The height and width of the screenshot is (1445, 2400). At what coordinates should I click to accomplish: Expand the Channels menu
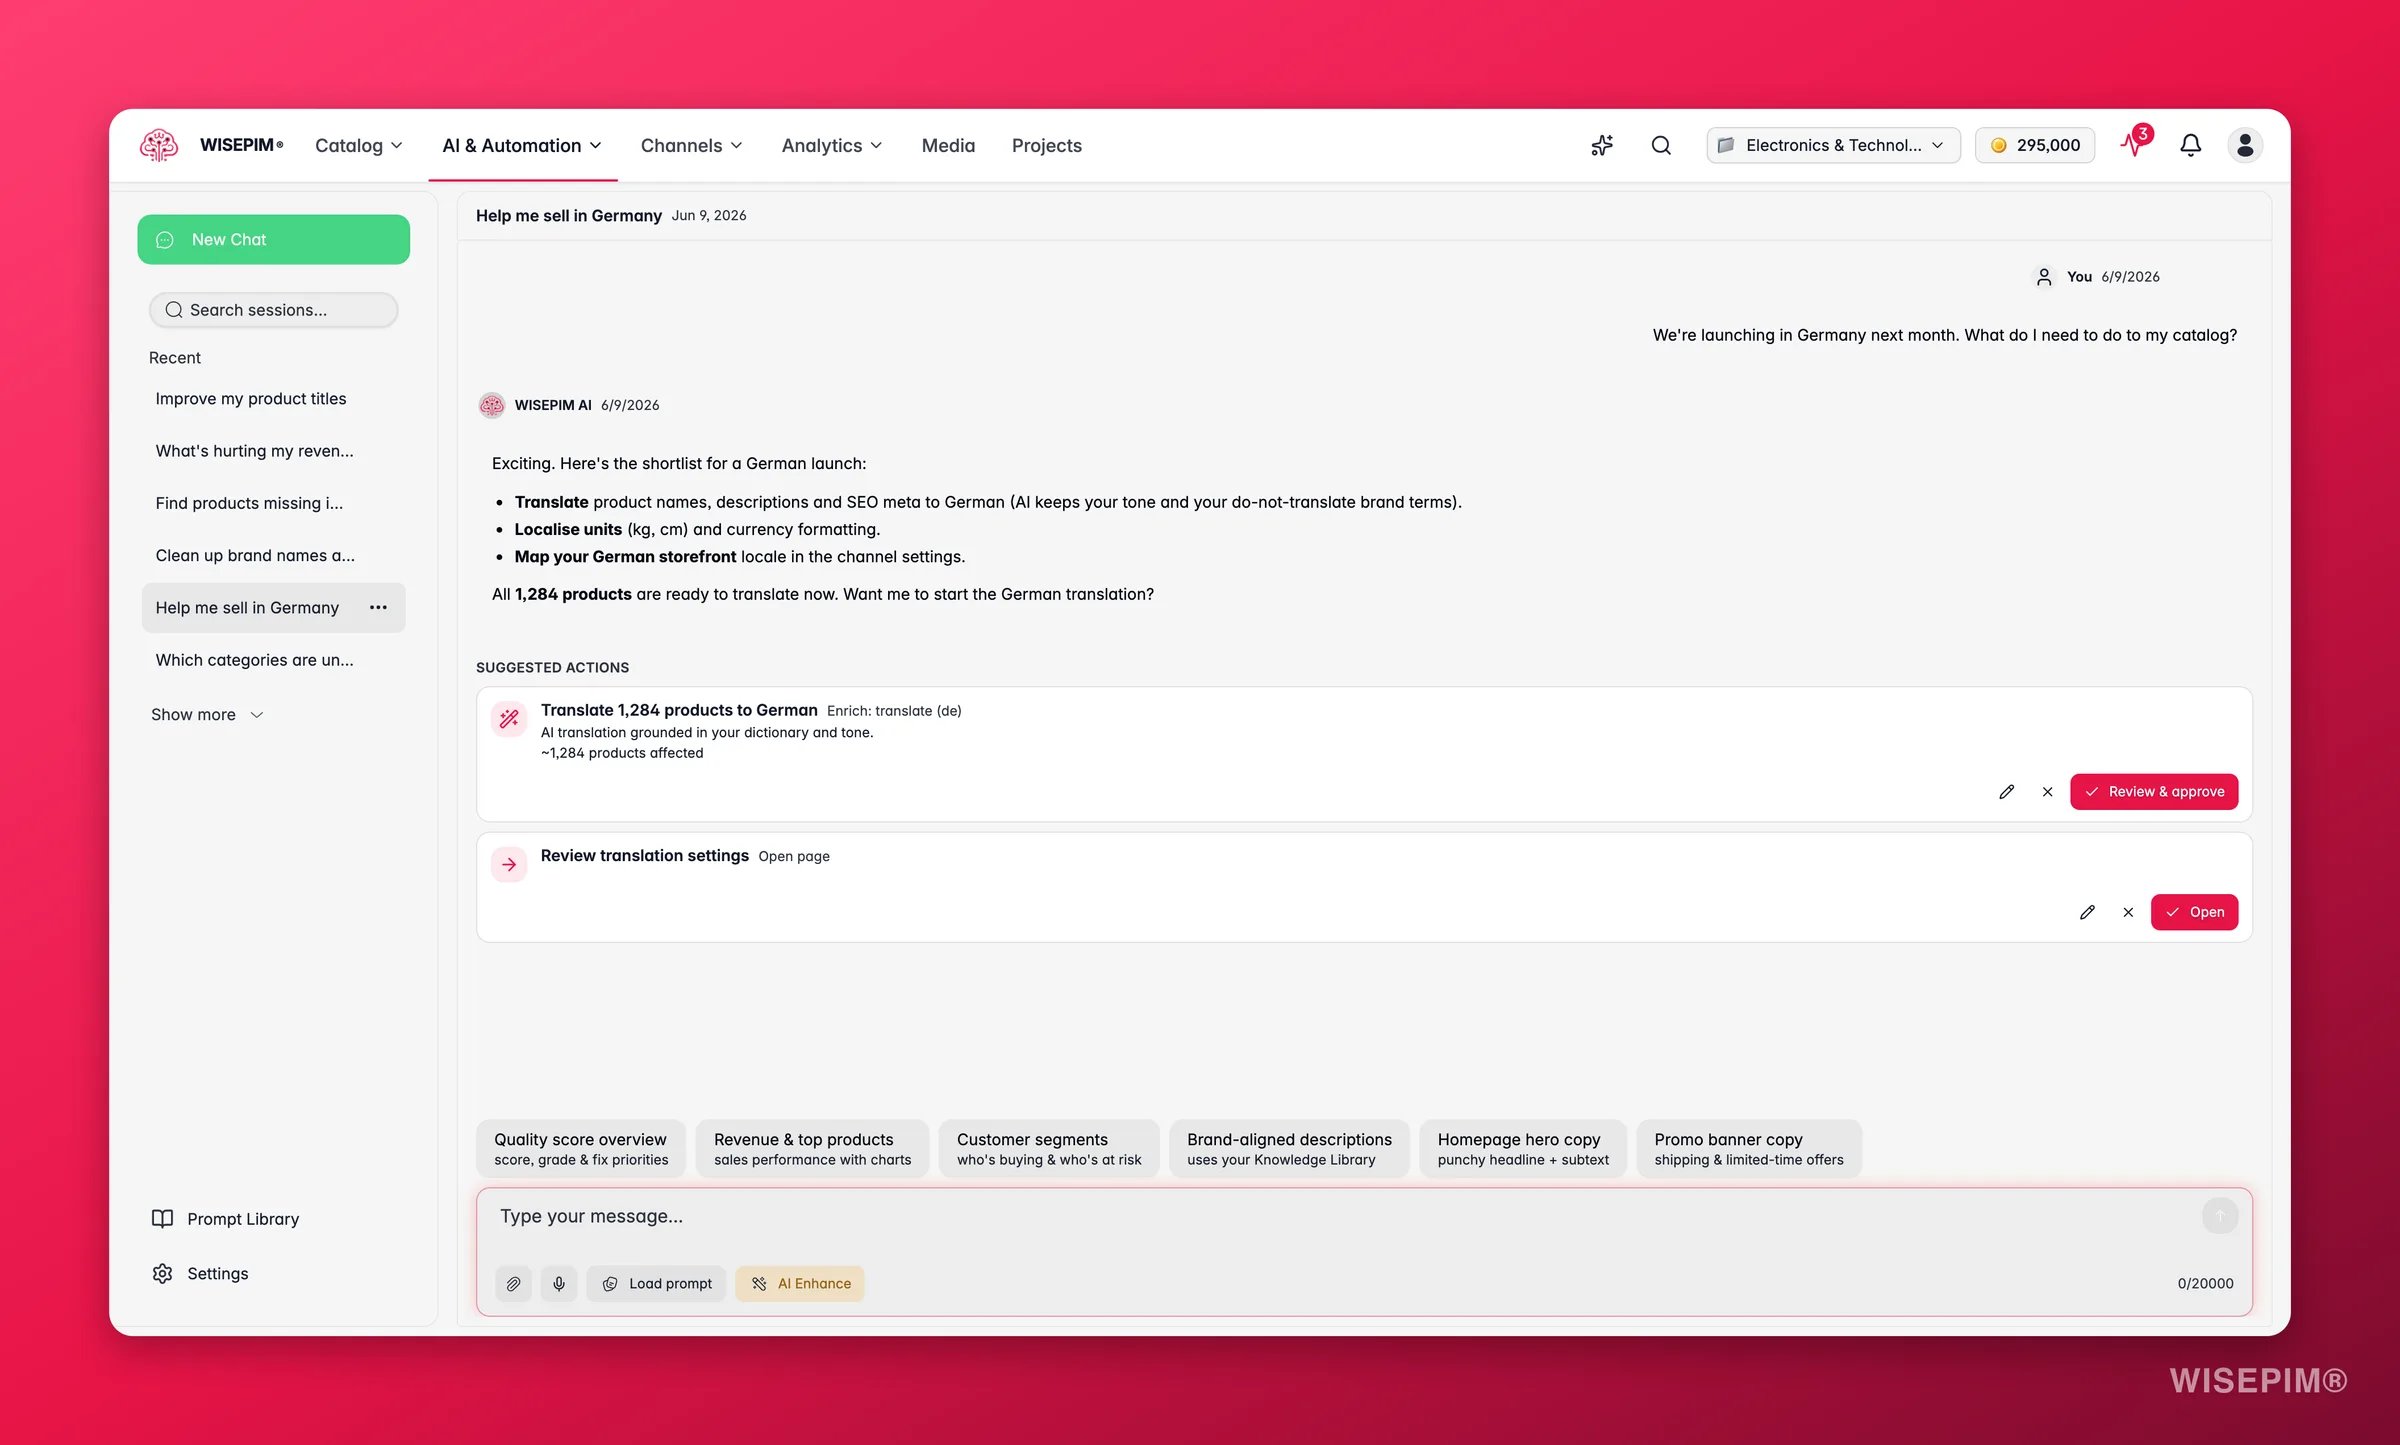(692, 145)
